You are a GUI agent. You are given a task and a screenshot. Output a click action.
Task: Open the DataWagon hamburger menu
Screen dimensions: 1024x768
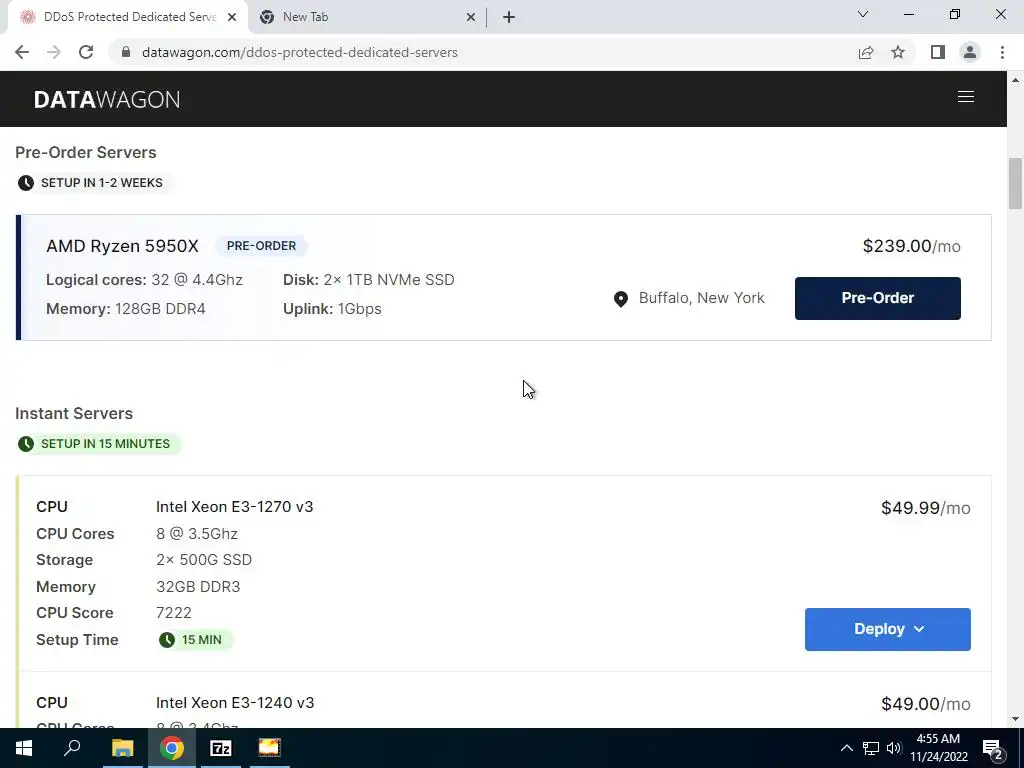[x=966, y=97]
